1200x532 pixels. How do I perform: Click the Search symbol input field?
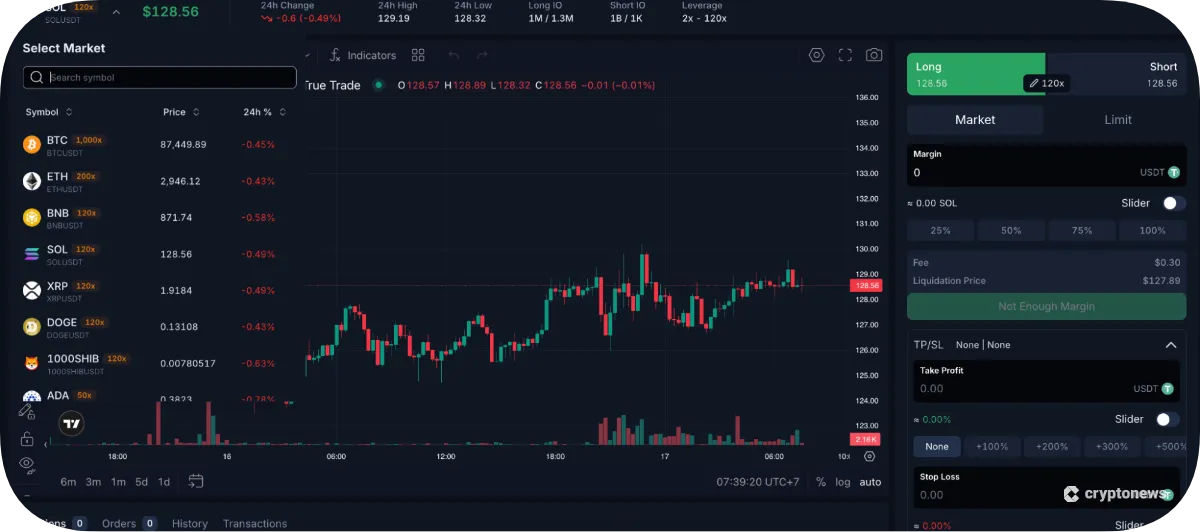[168, 78]
